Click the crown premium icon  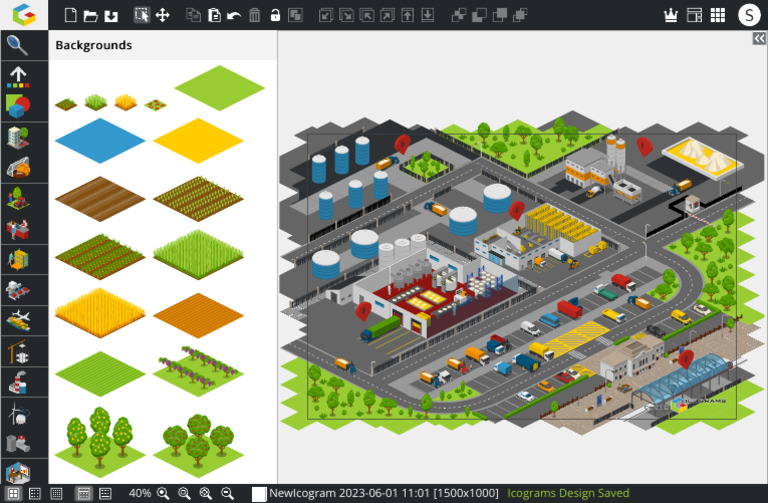pyautogui.click(x=671, y=15)
